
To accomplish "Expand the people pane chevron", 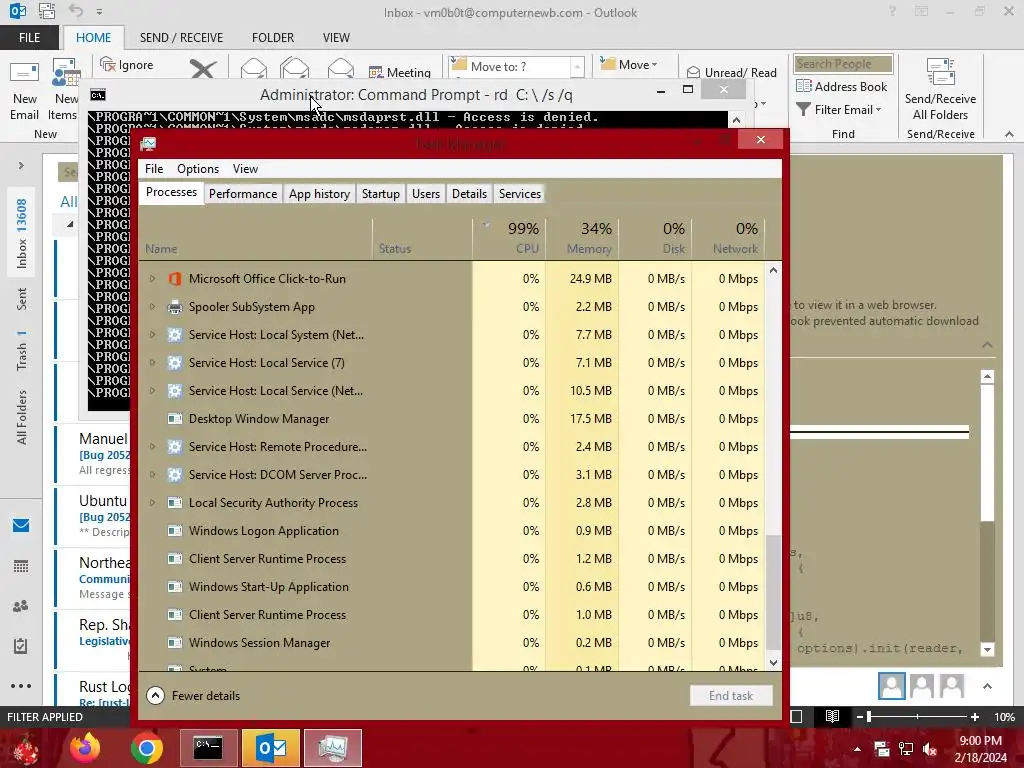I will pos(987,686).
